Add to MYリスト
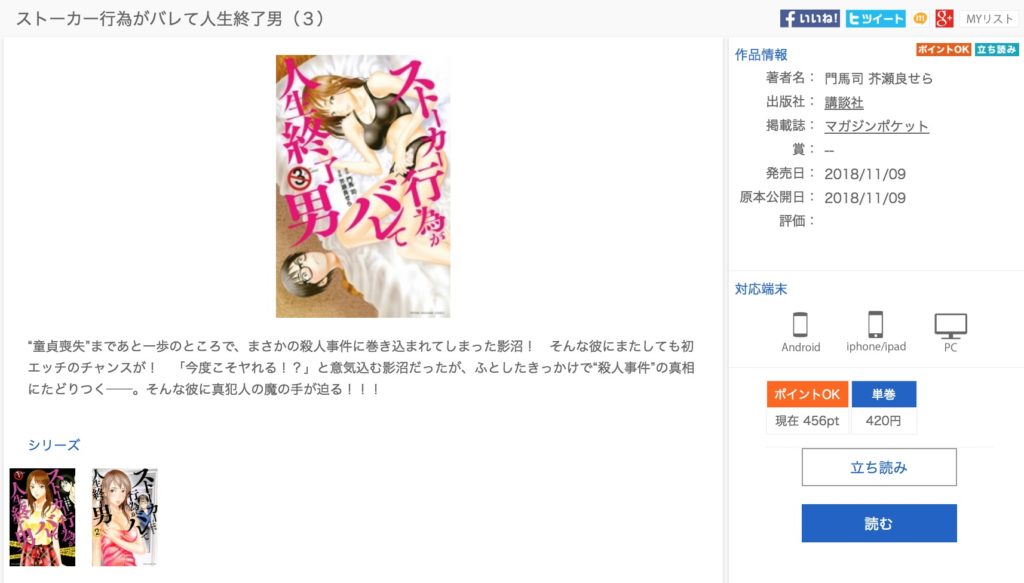Image resolution: width=1024 pixels, height=583 pixels. (x=989, y=19)
